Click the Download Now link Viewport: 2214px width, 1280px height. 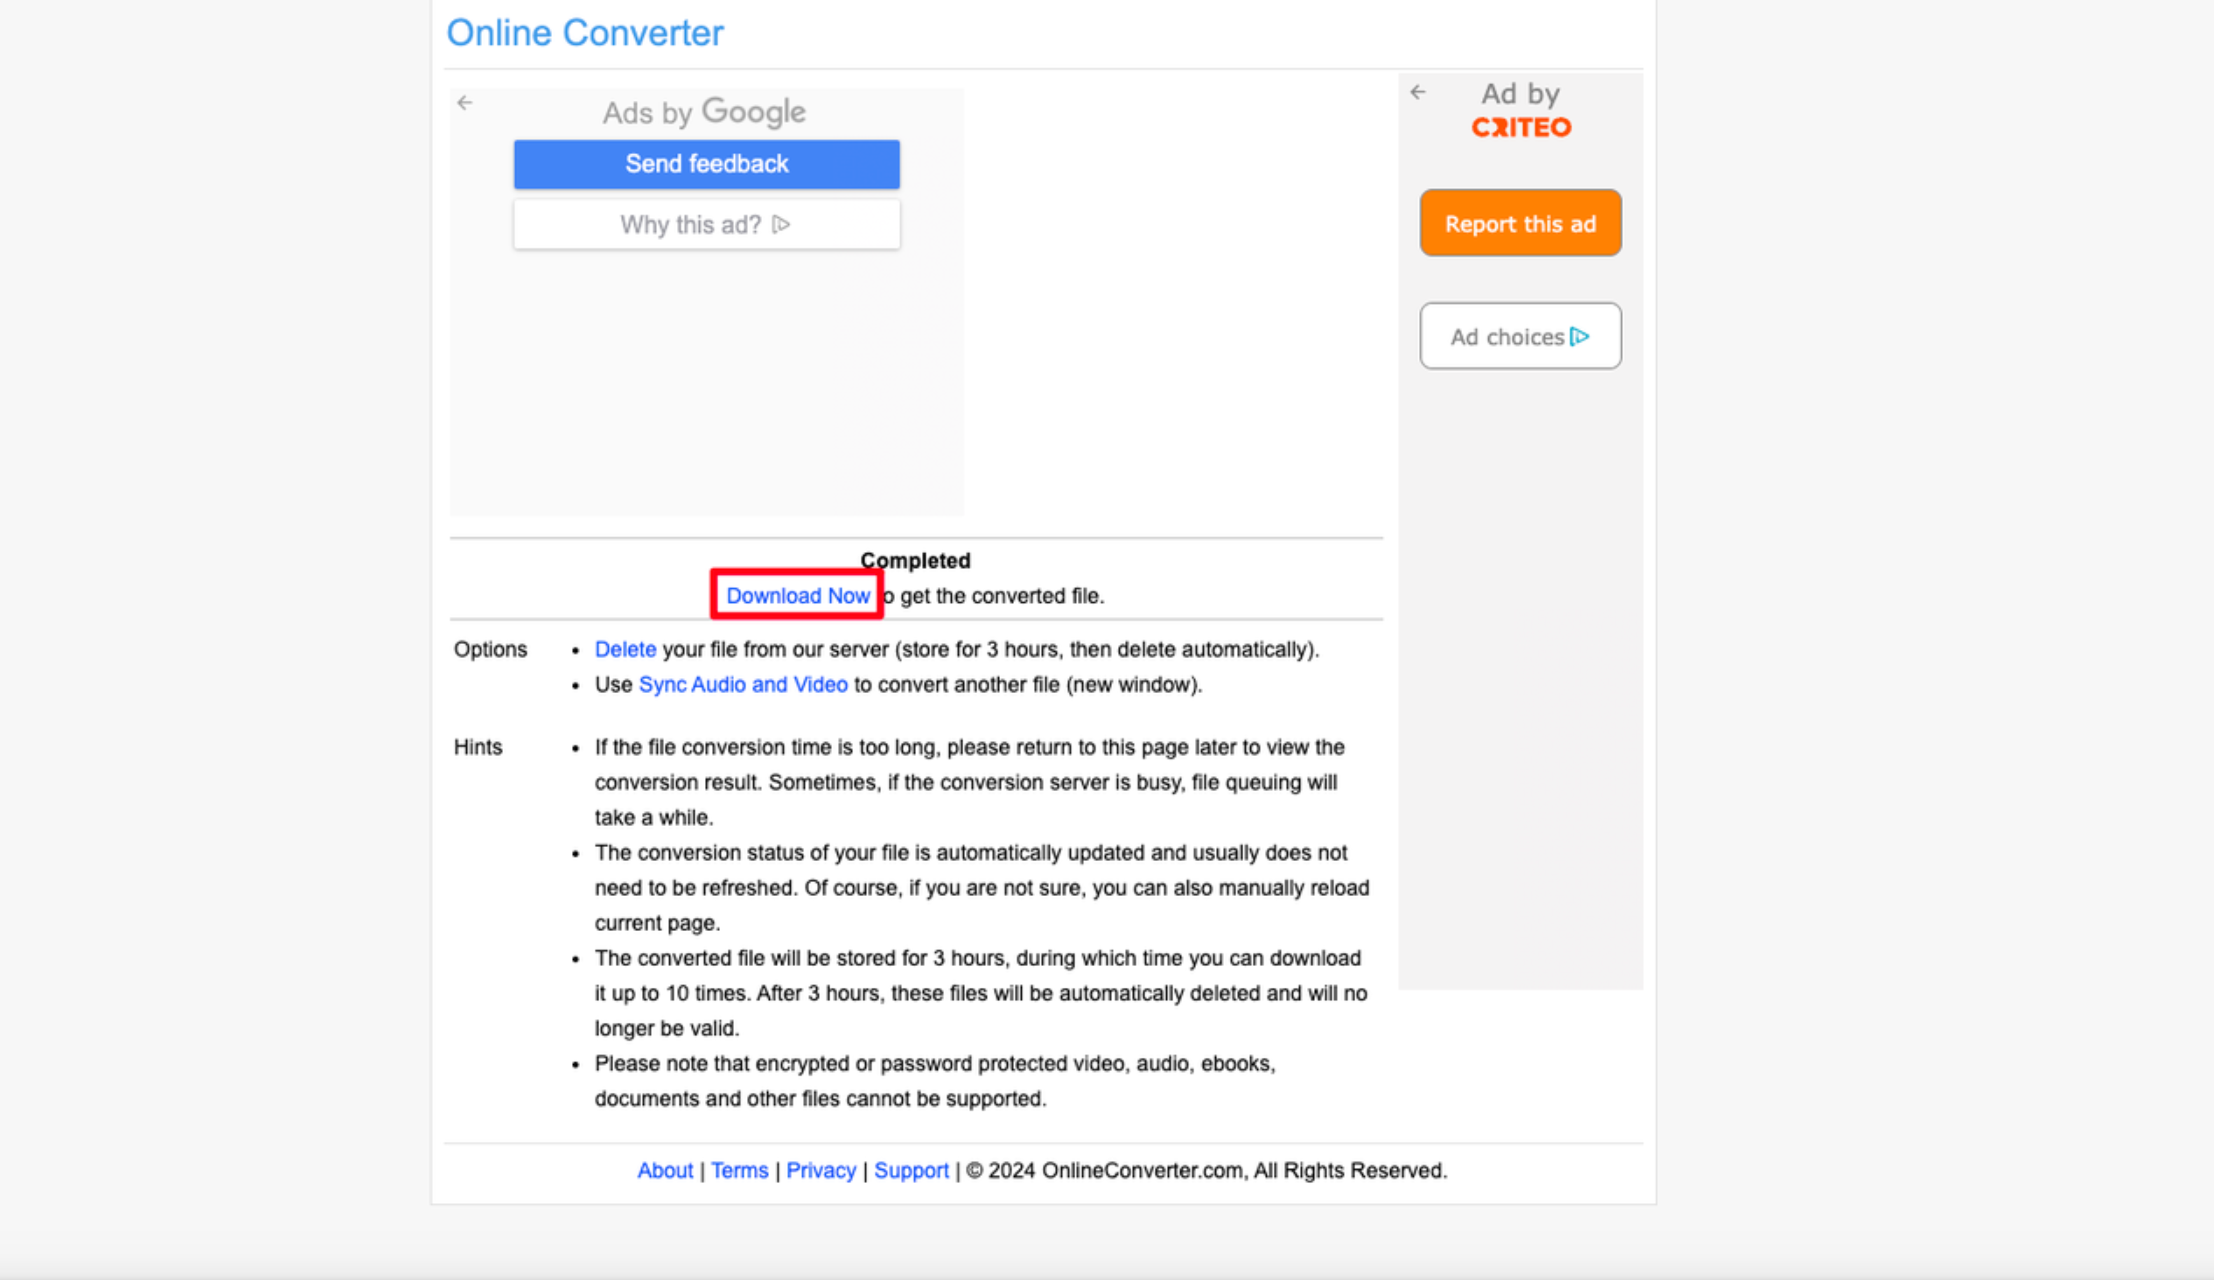coord(798,596)
